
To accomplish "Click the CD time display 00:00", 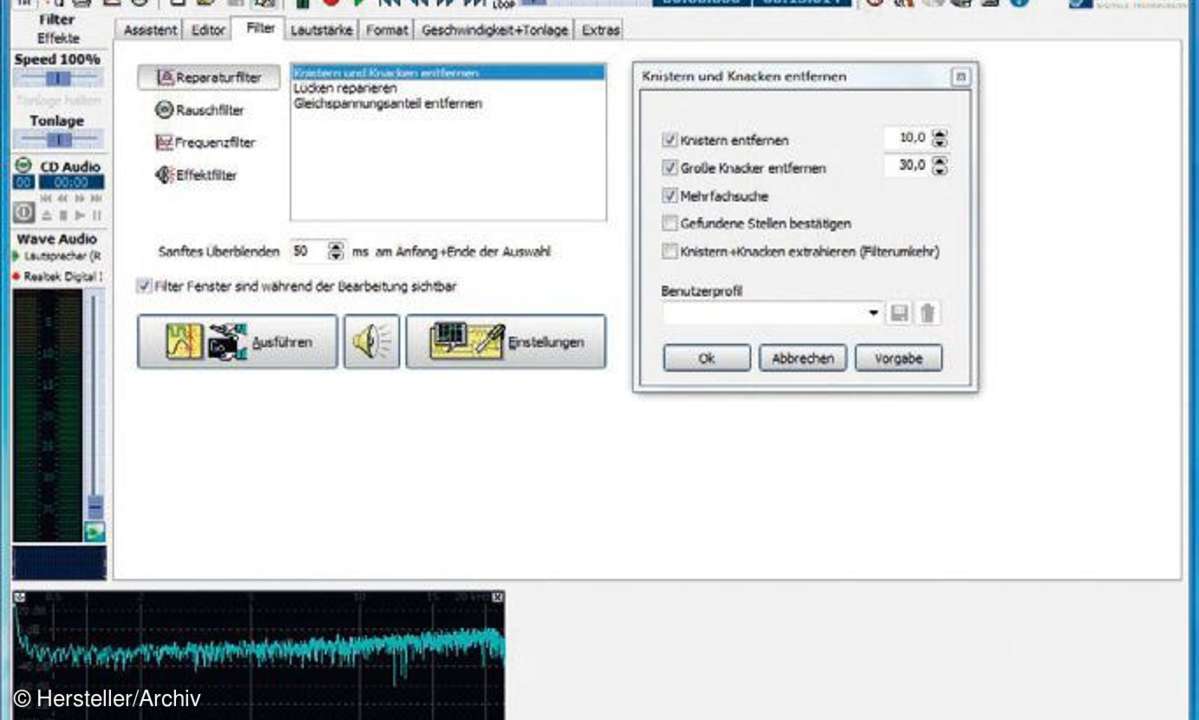I will tap(71, 182).
